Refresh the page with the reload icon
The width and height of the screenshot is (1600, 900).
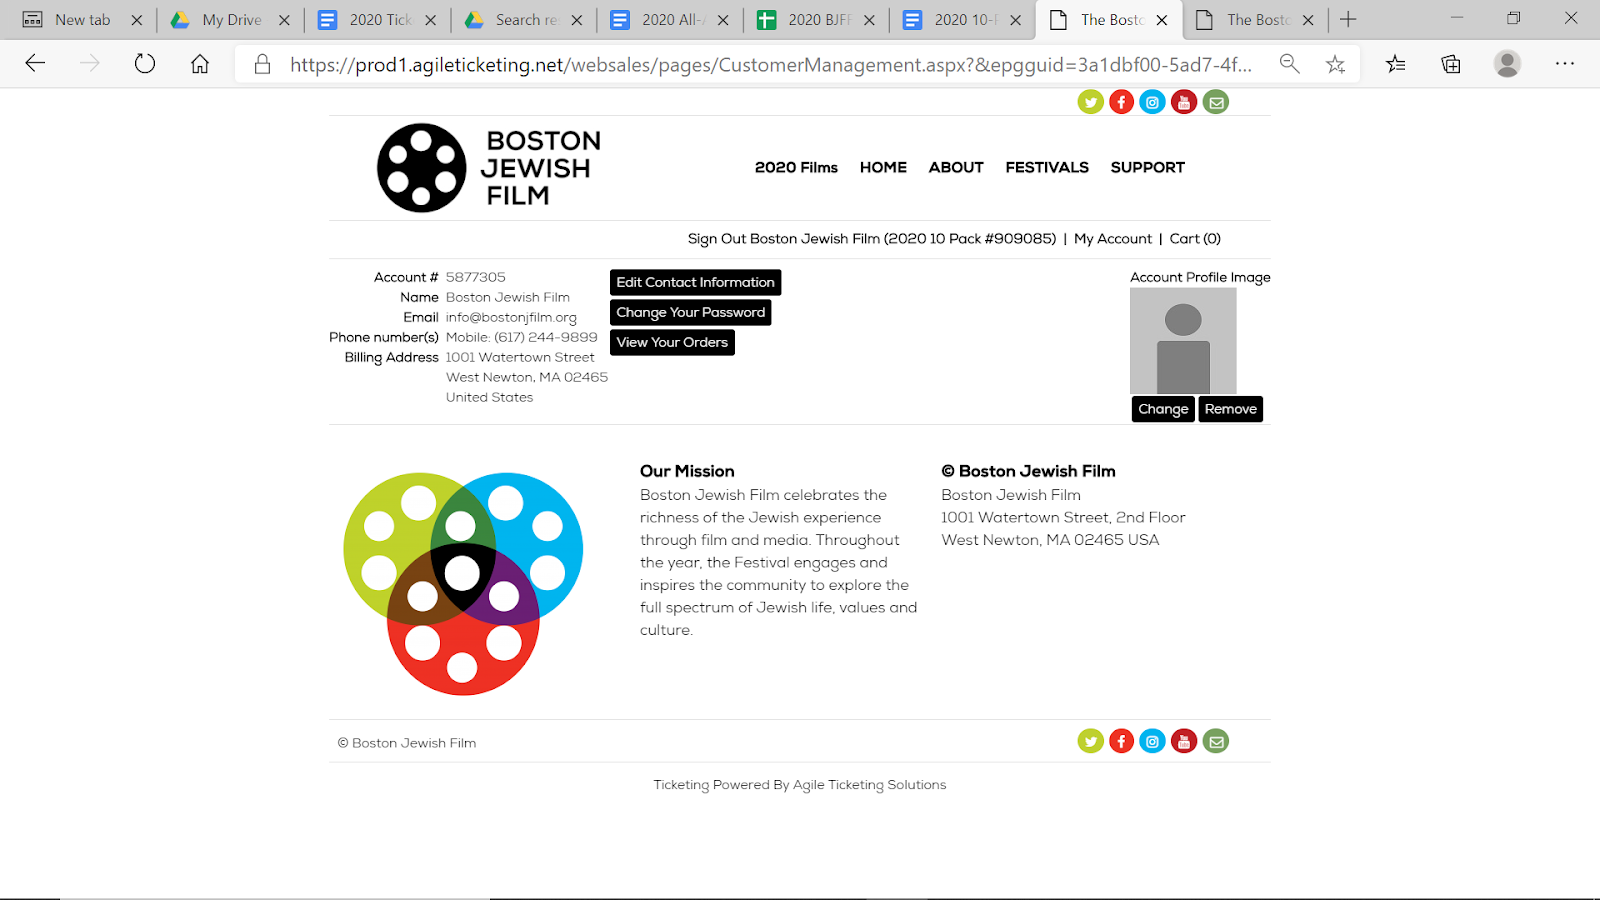[x=145, y=64]
